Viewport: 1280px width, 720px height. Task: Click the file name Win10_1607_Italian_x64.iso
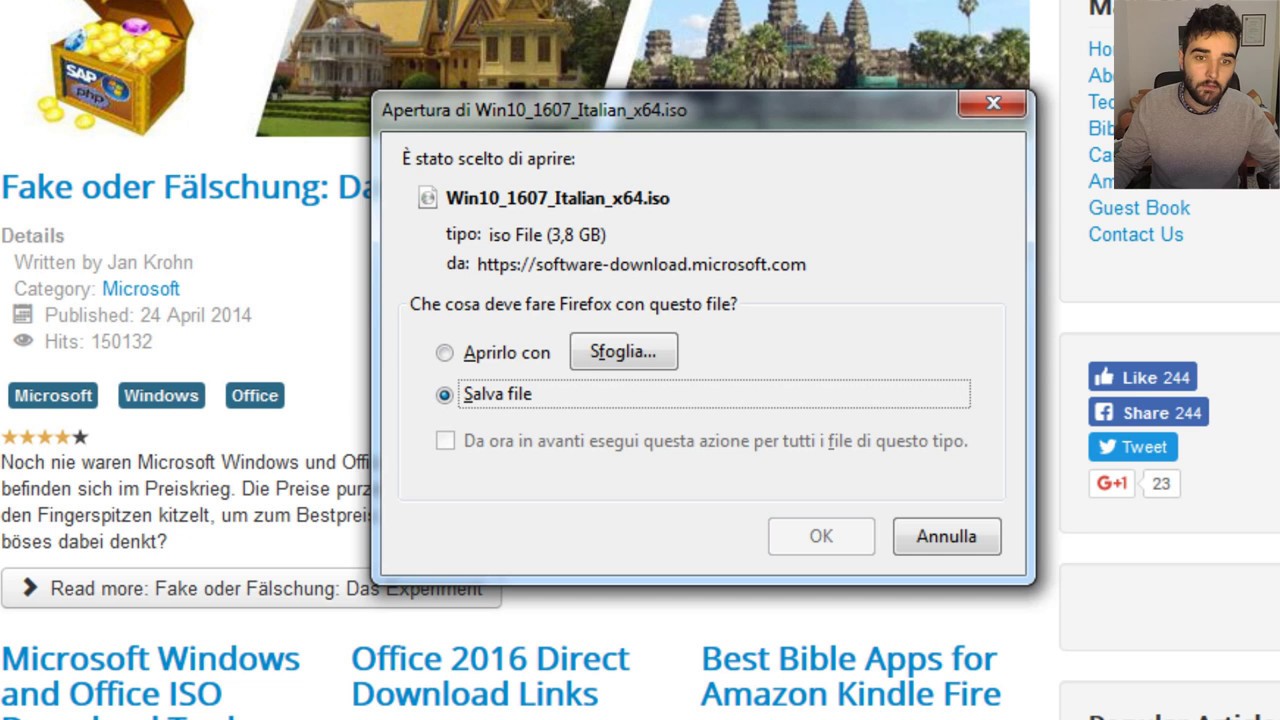(x=557, y=198)
